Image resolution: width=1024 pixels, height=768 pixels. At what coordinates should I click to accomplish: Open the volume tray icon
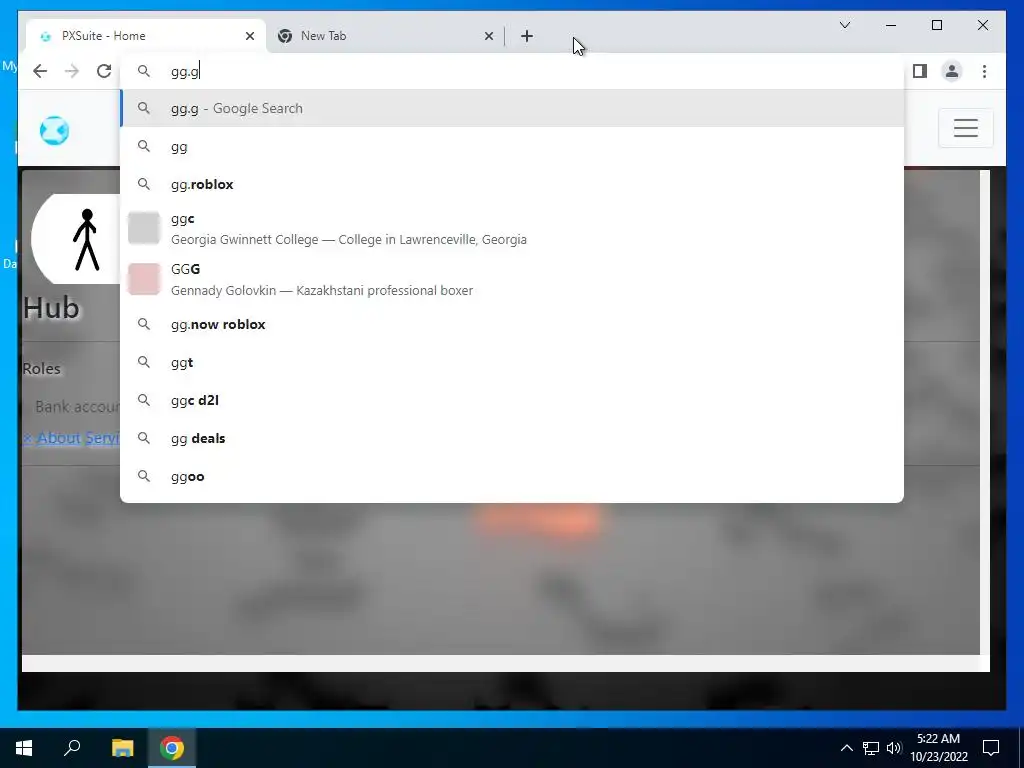click(x=893, y=748)
